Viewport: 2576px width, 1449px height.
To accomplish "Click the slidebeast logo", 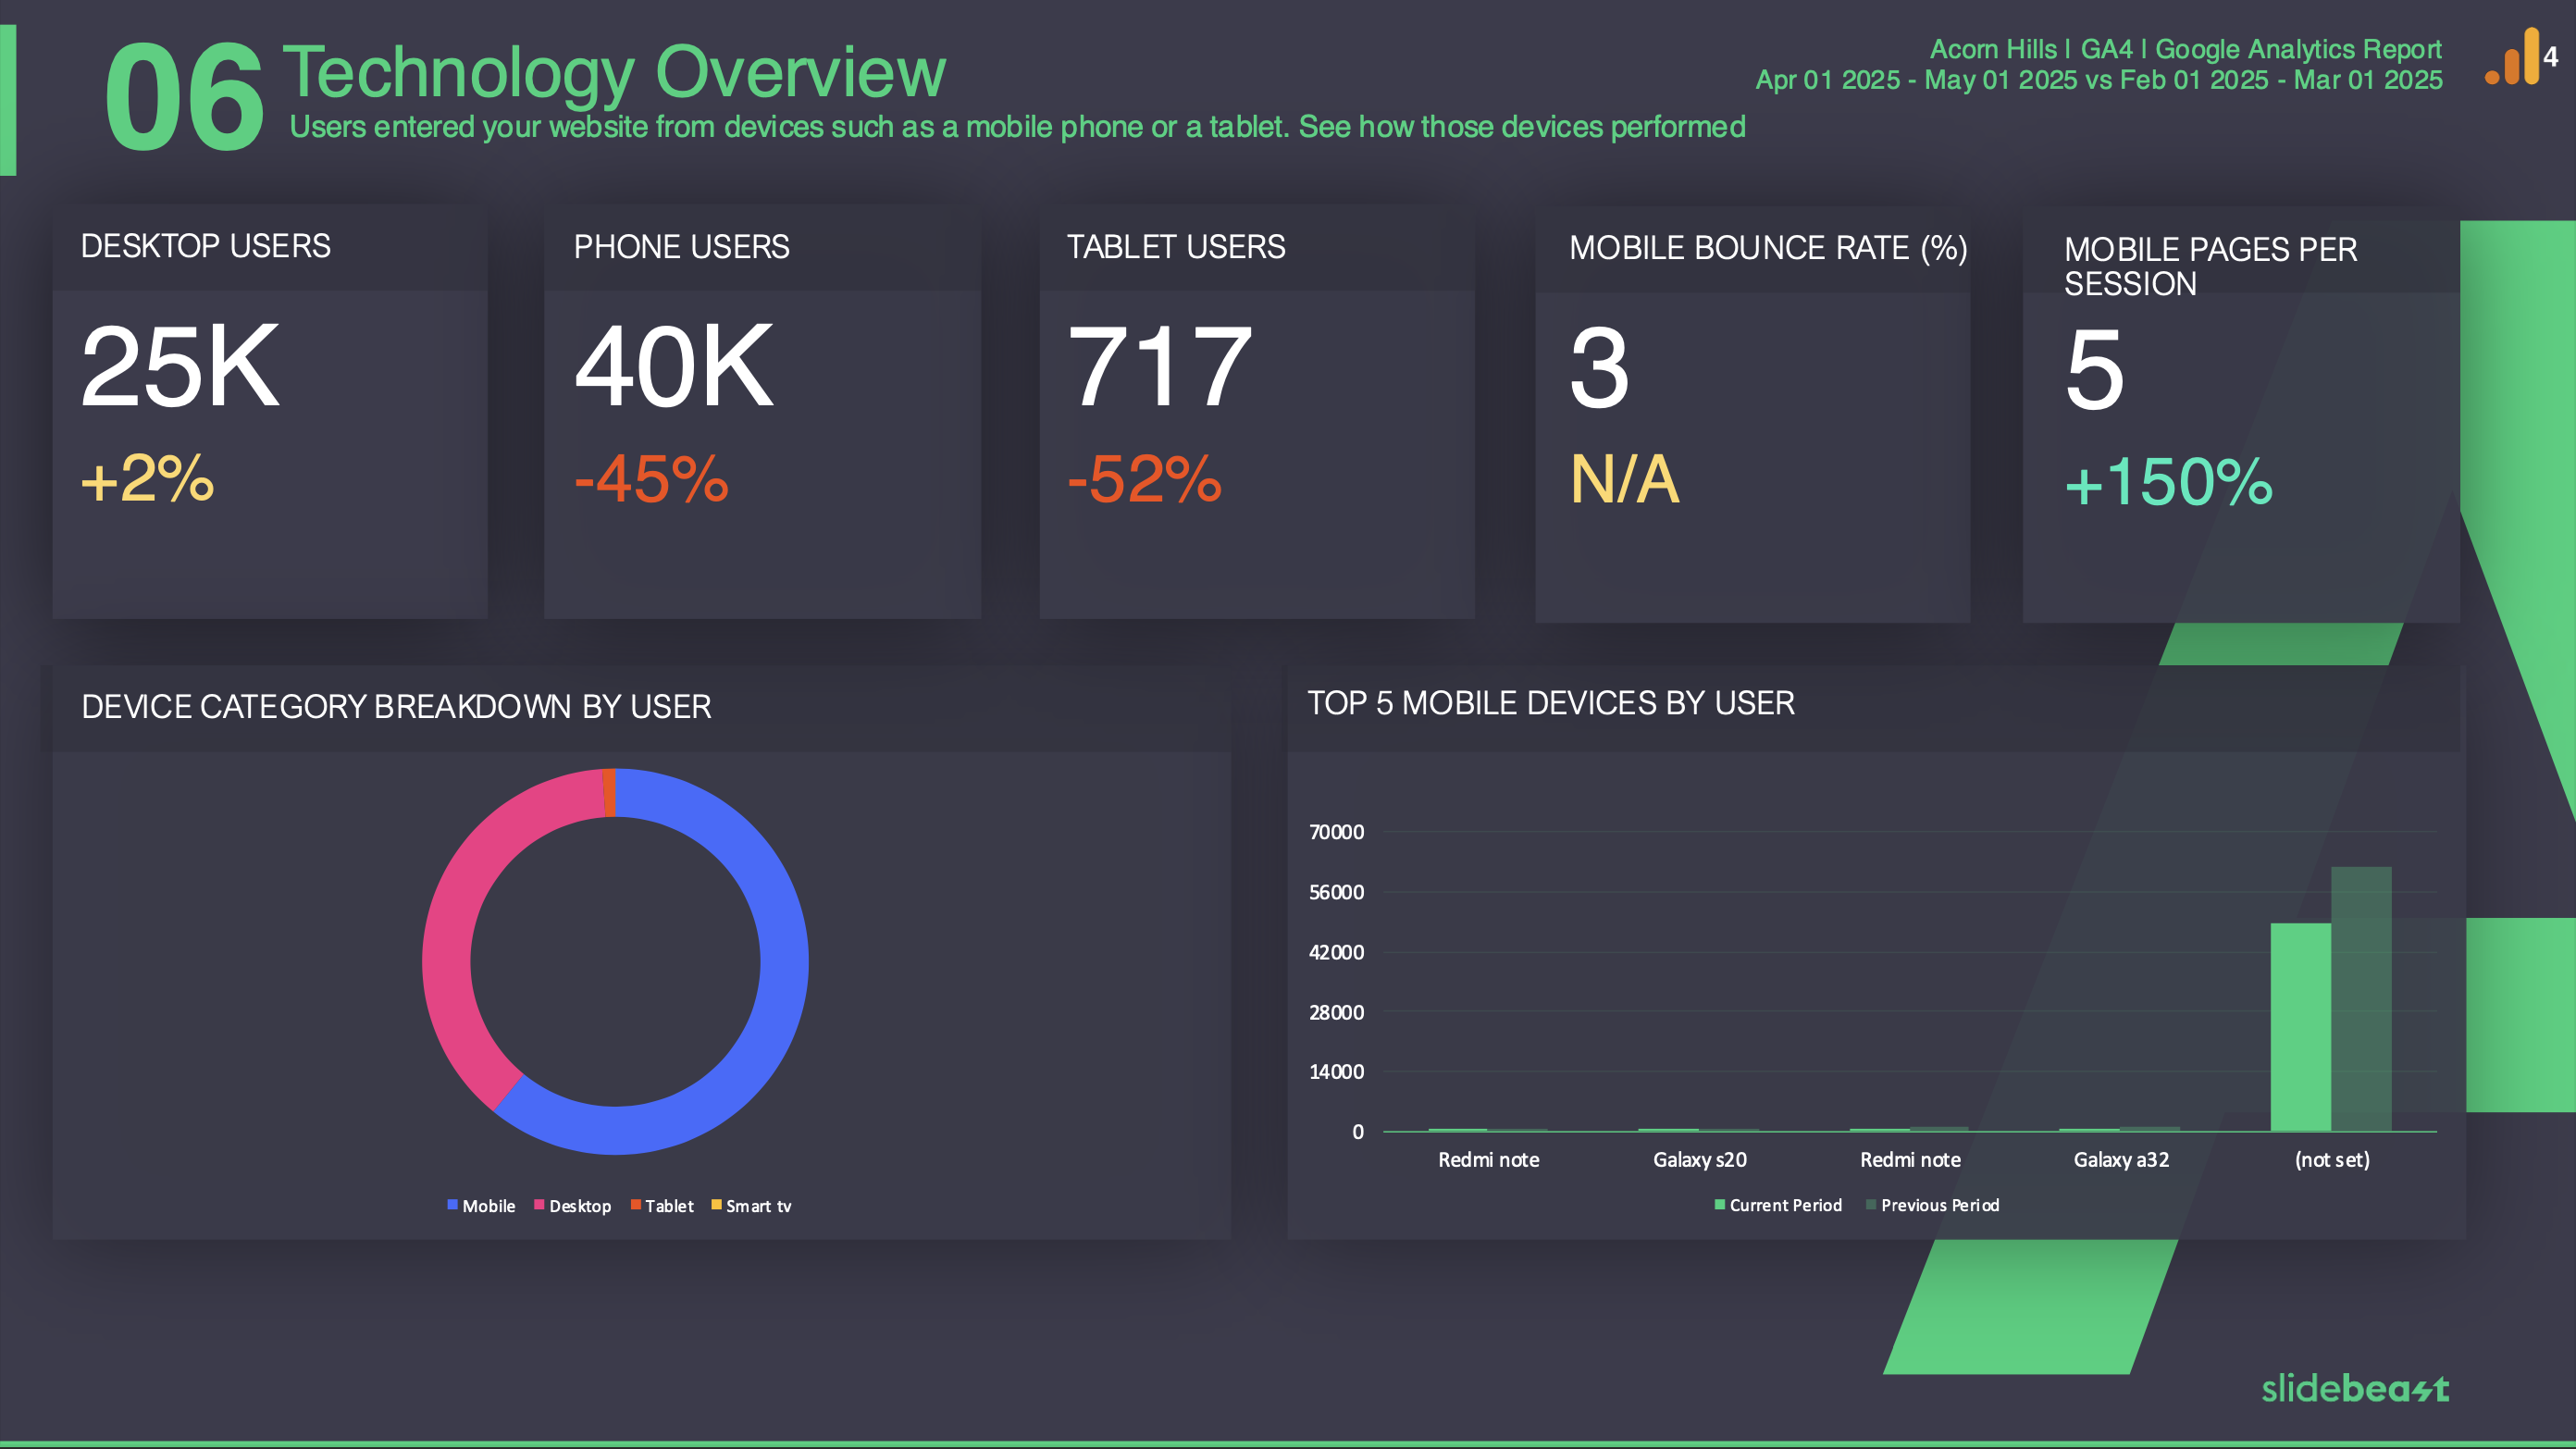I will coord(2355,1388).
